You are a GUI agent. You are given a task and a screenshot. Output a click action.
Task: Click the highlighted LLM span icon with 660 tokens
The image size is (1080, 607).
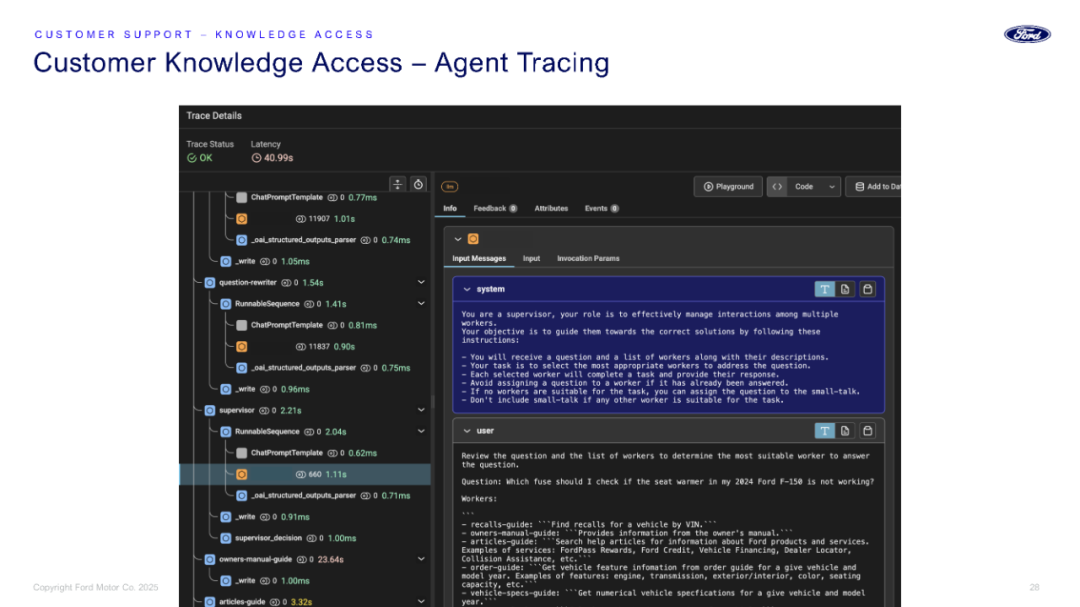coord(242,475)
